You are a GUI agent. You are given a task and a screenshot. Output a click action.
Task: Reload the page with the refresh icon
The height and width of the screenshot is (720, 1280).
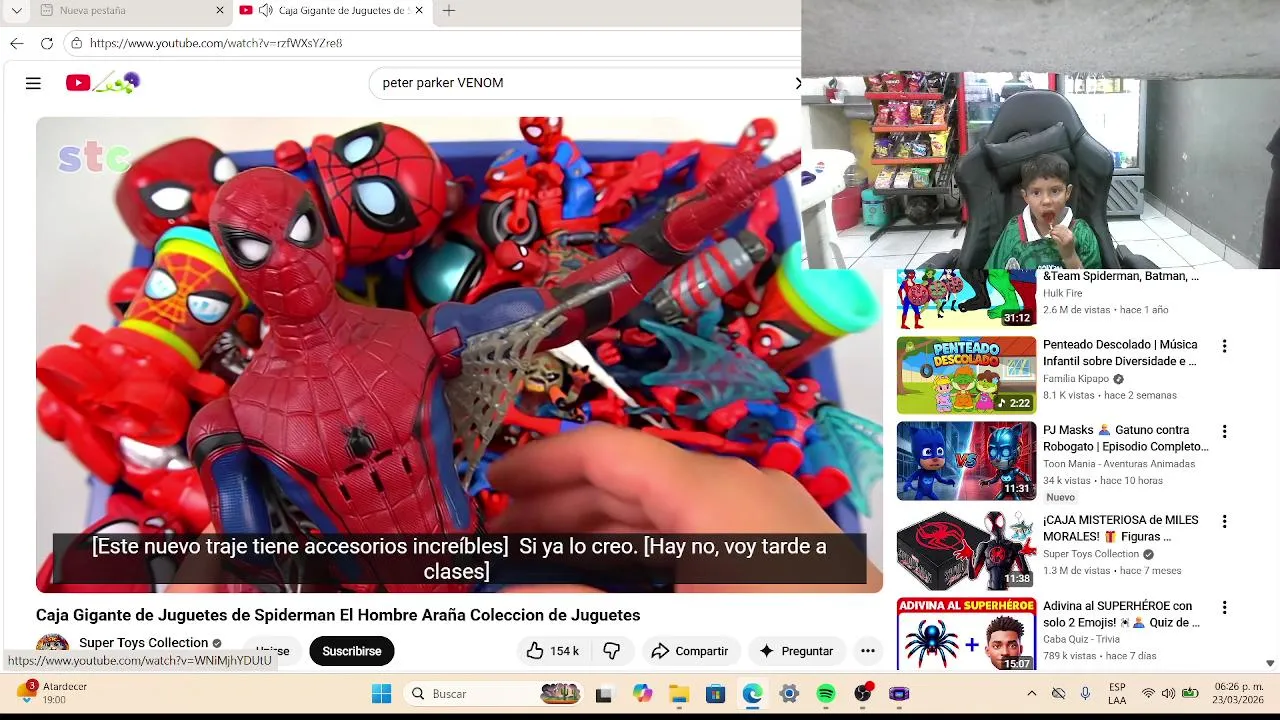[x=47, y=43]
